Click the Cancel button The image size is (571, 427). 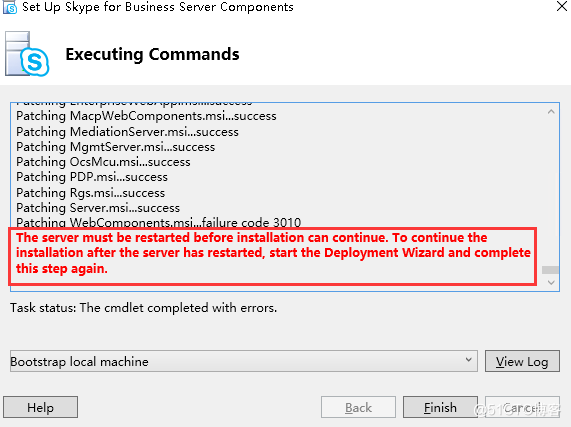tap(522, 407)
